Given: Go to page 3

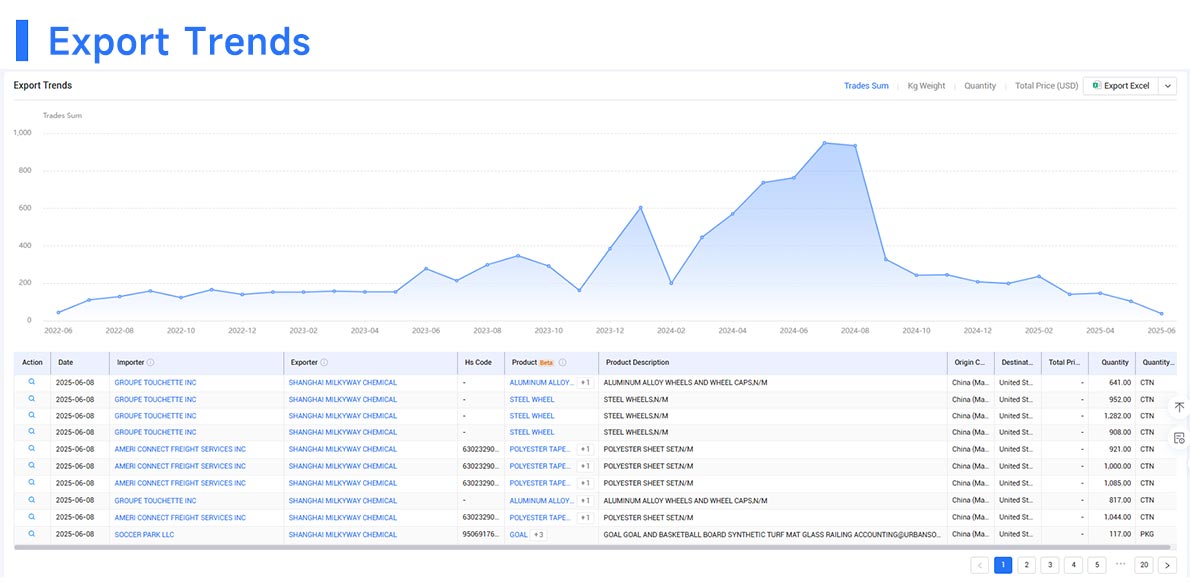Looking at the screenshot, I should point(1050,565).
